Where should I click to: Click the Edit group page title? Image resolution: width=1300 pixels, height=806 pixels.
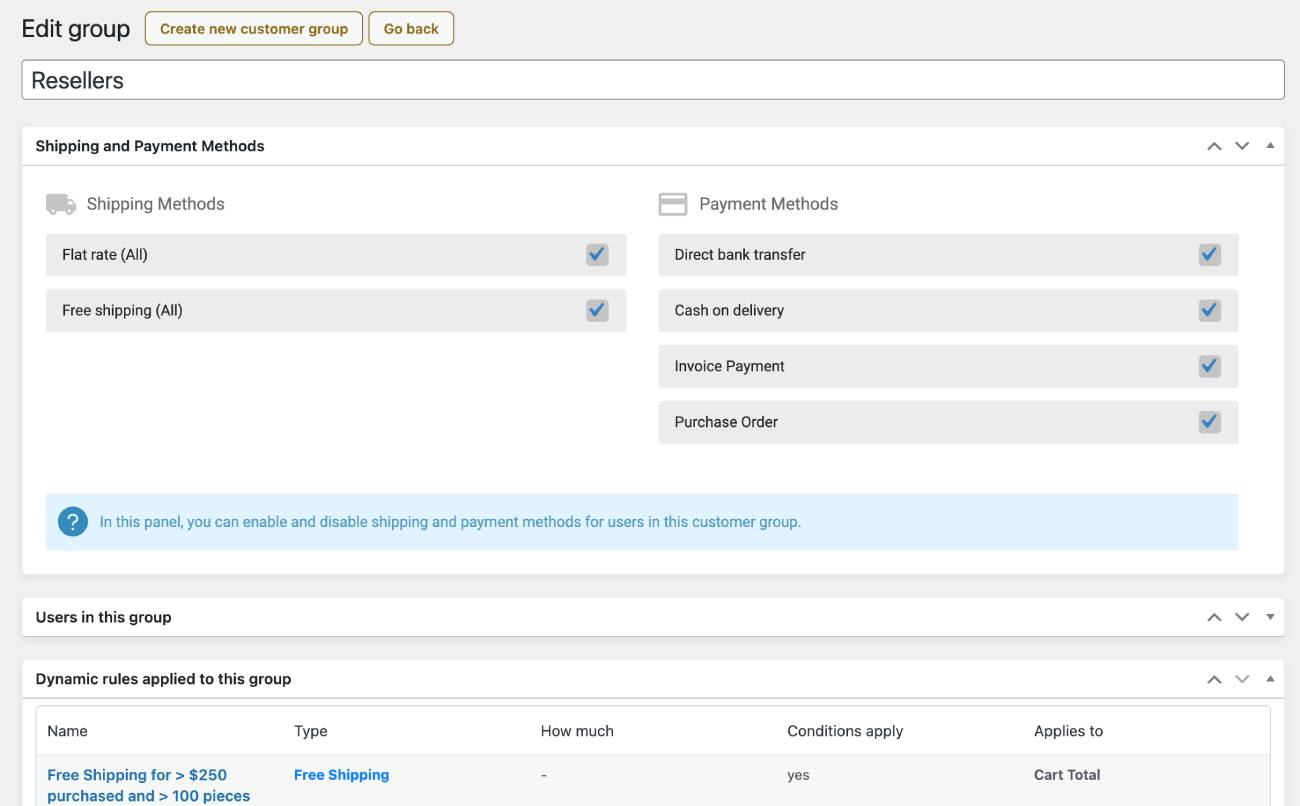(x=76, y=29)
